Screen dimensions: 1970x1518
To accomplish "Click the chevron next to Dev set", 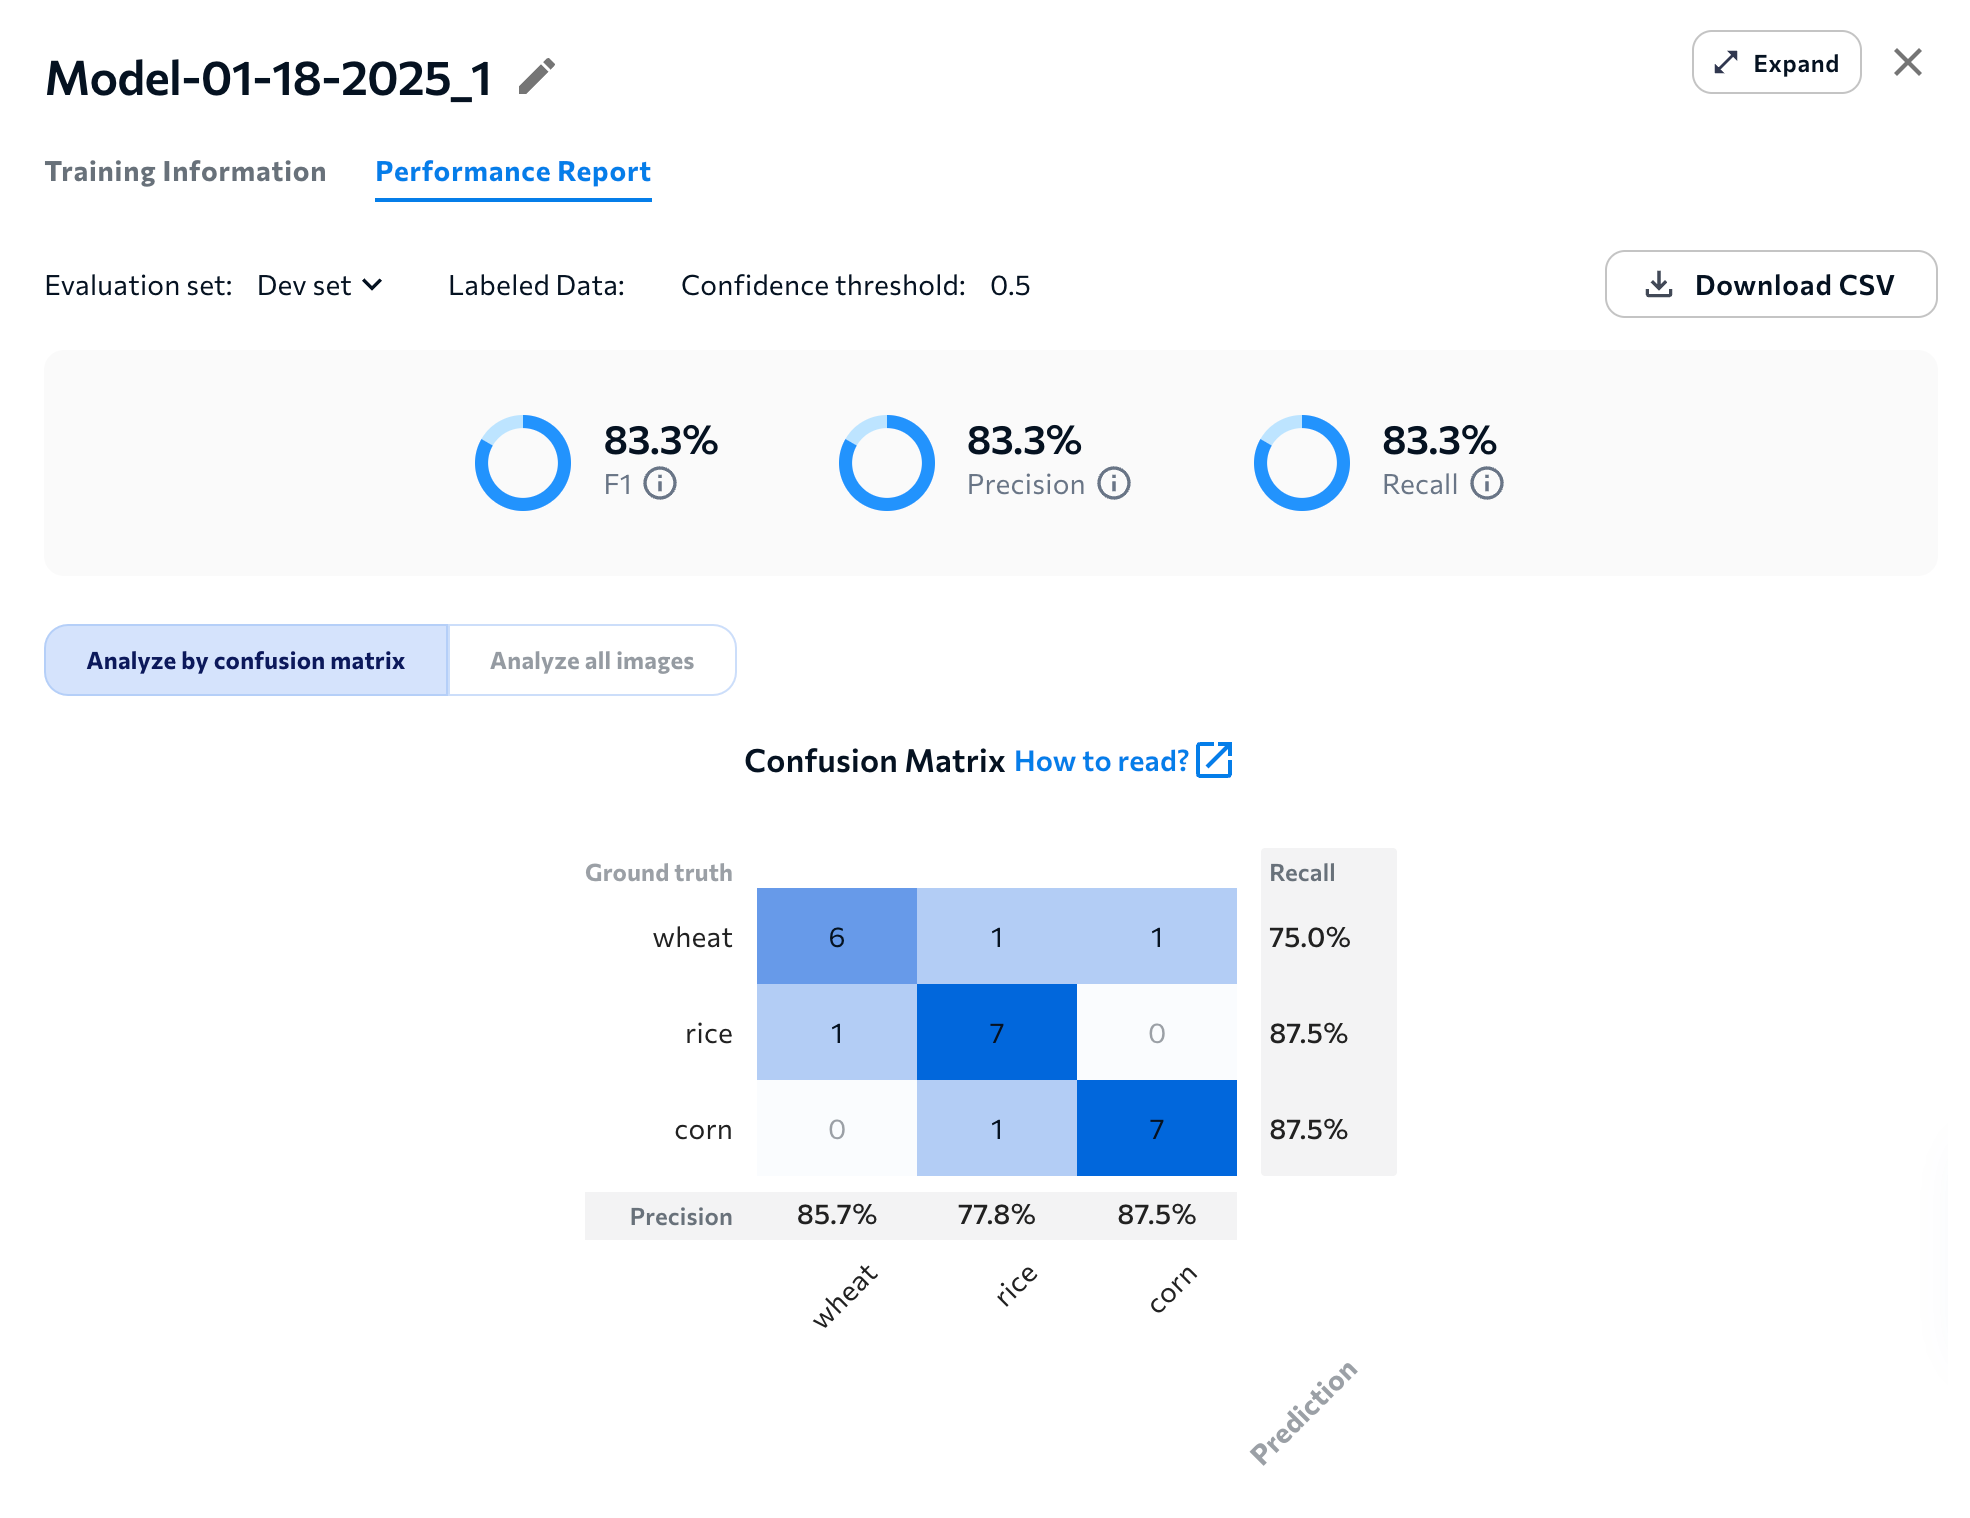I will pyautogui.click(x=372, y=285).
